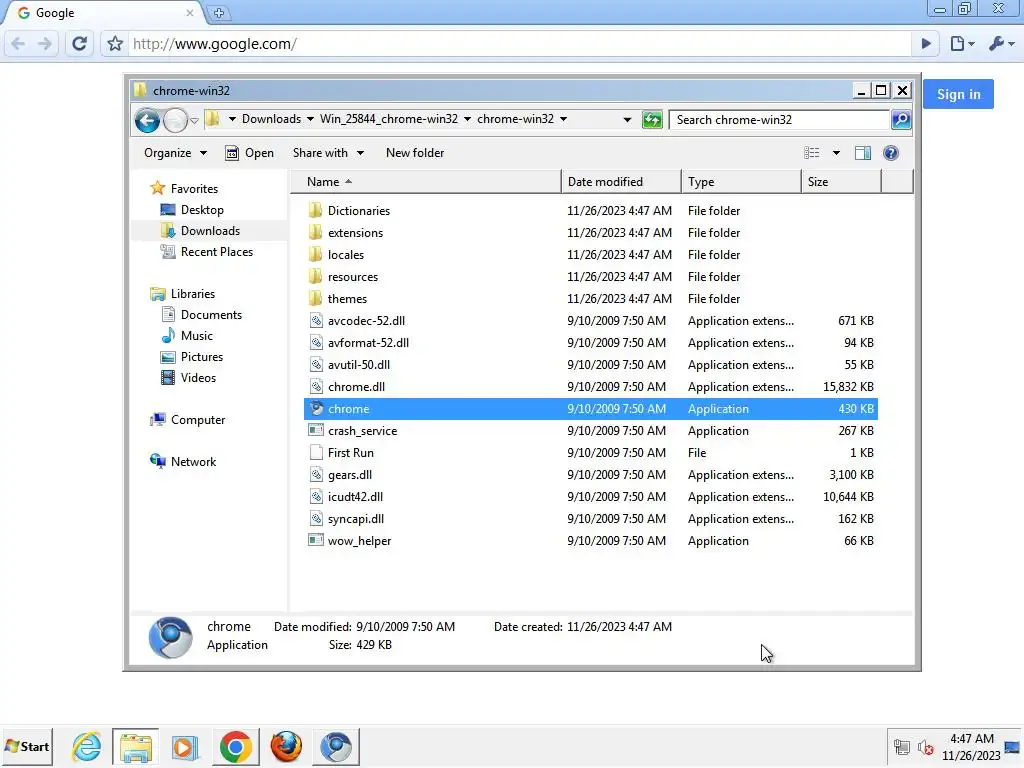Viewport: 1024px width, 768px height.
Task: Select the locales folder
Action: pyautogui.click(x=591, y=255)
